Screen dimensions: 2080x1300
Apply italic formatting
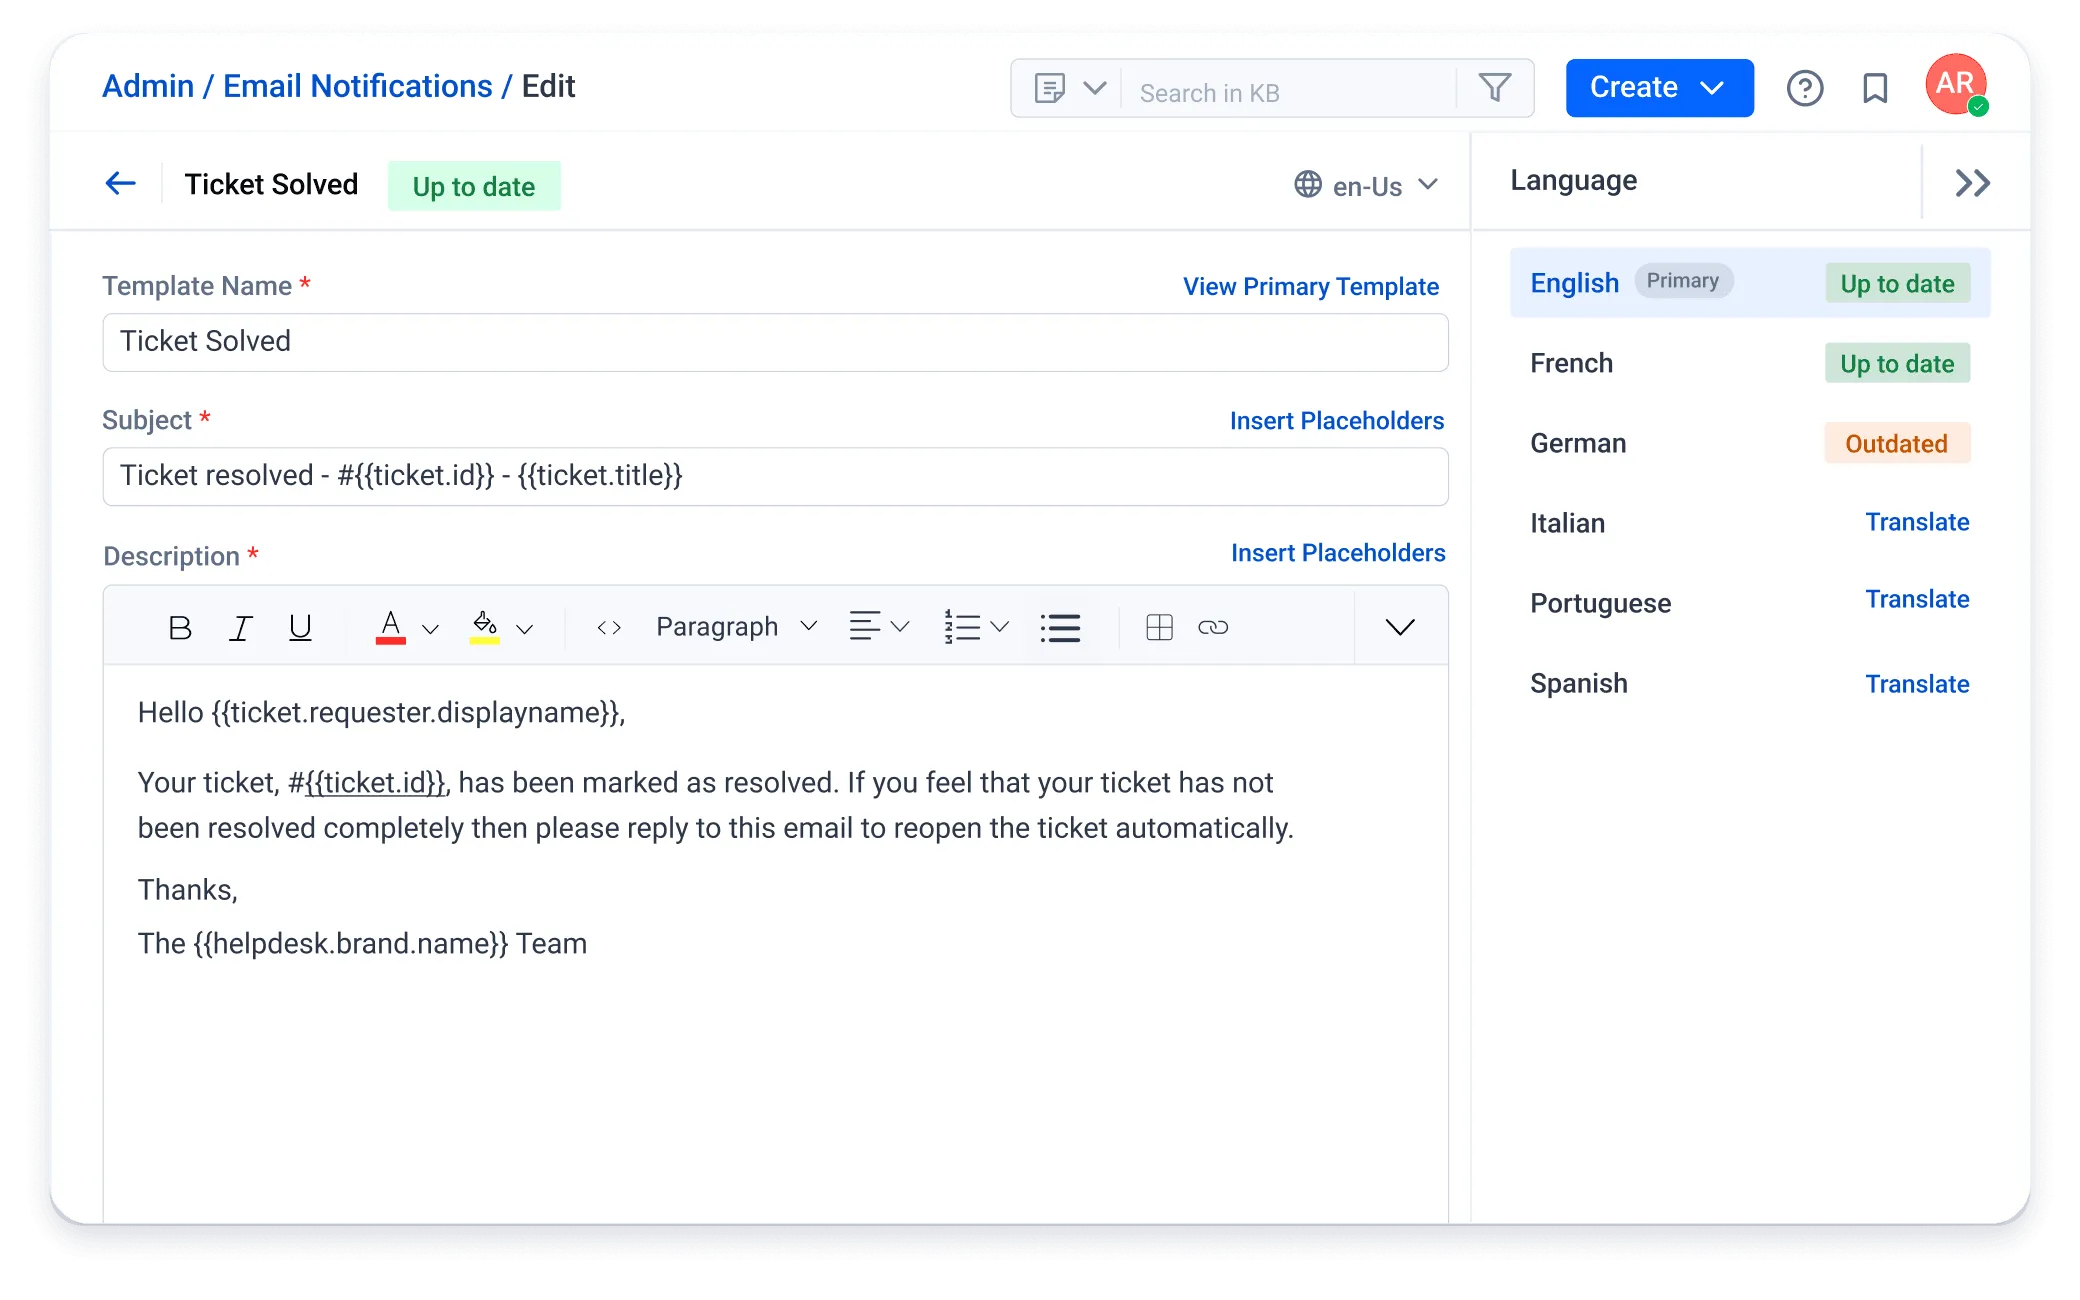pyautogui.click(x=240, y=627)
